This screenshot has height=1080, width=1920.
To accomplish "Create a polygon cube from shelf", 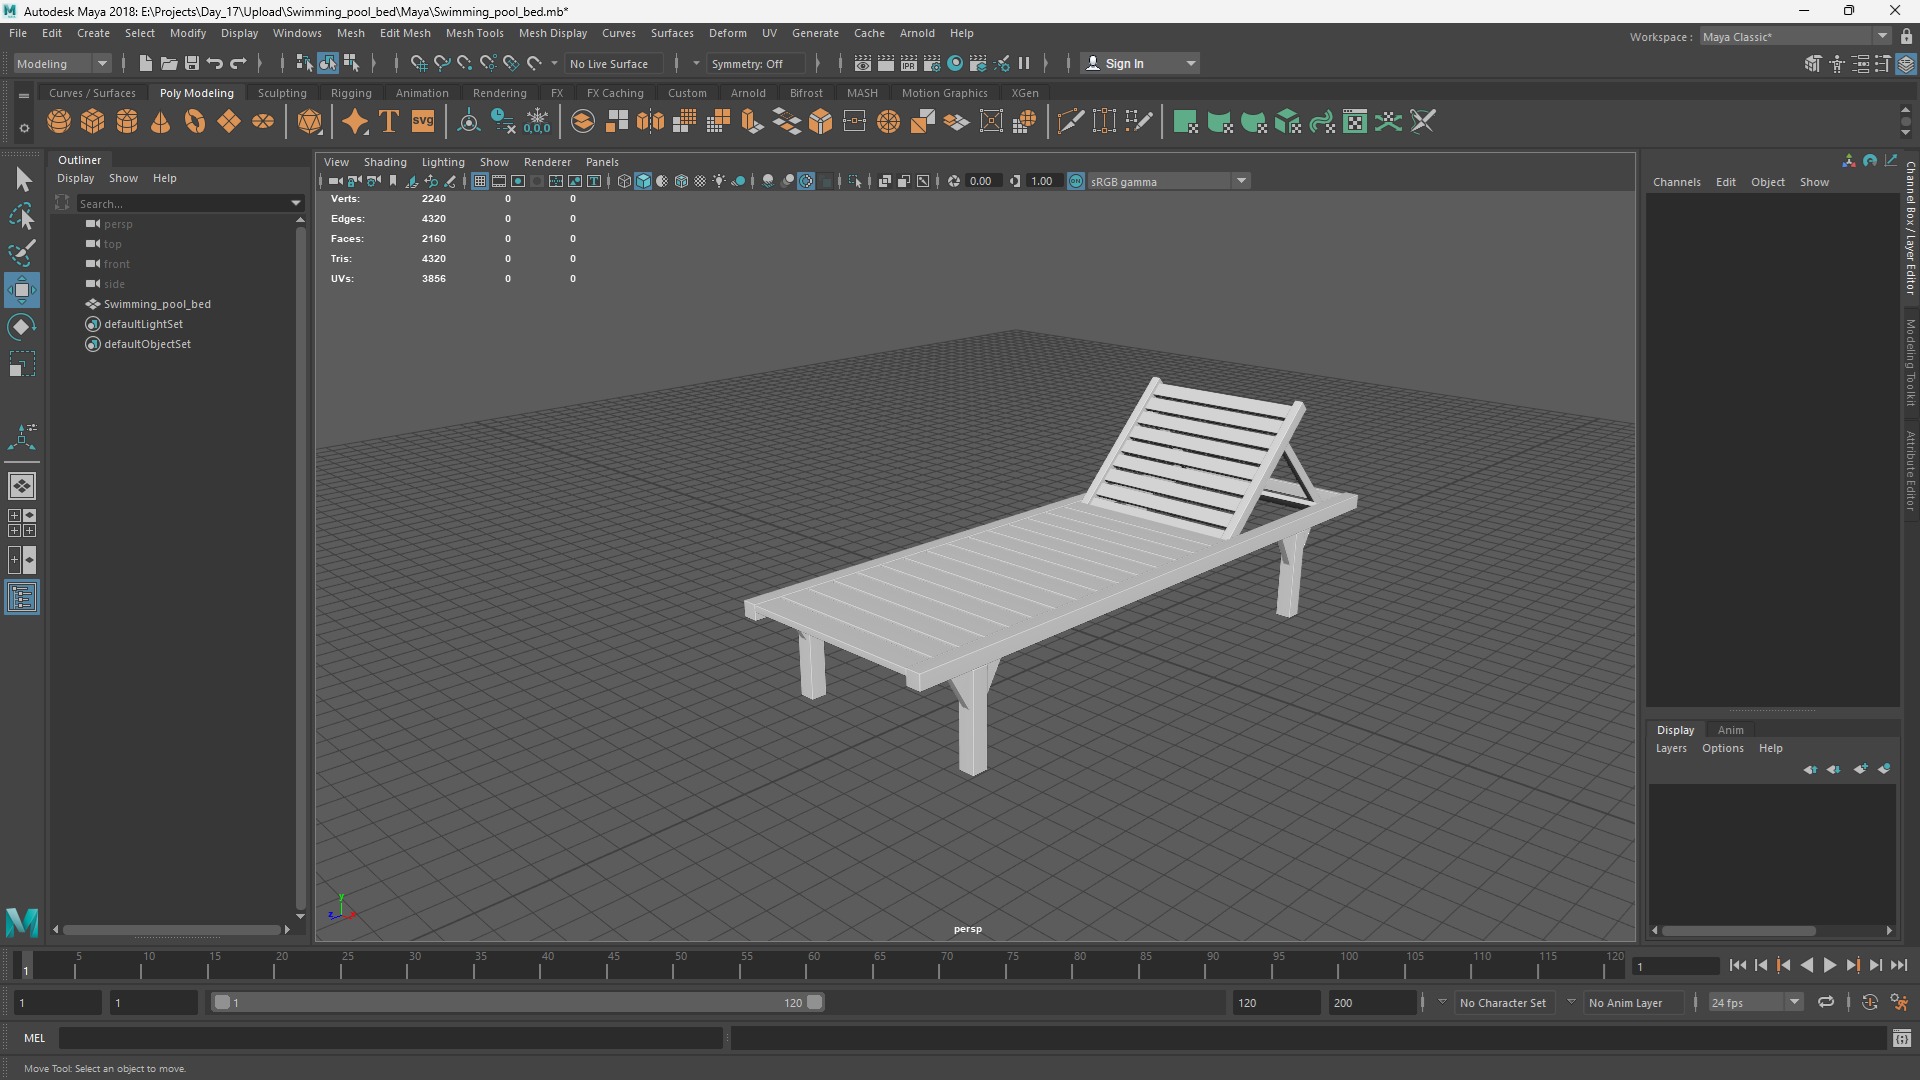I will pyautogui.click(x=93, y=122).
